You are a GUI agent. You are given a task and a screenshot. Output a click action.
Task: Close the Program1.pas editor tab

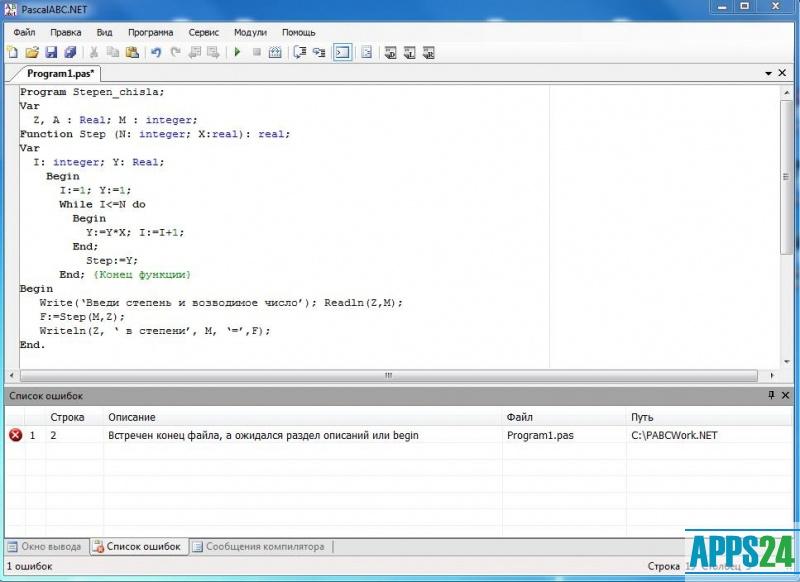[x=782, y=73]
